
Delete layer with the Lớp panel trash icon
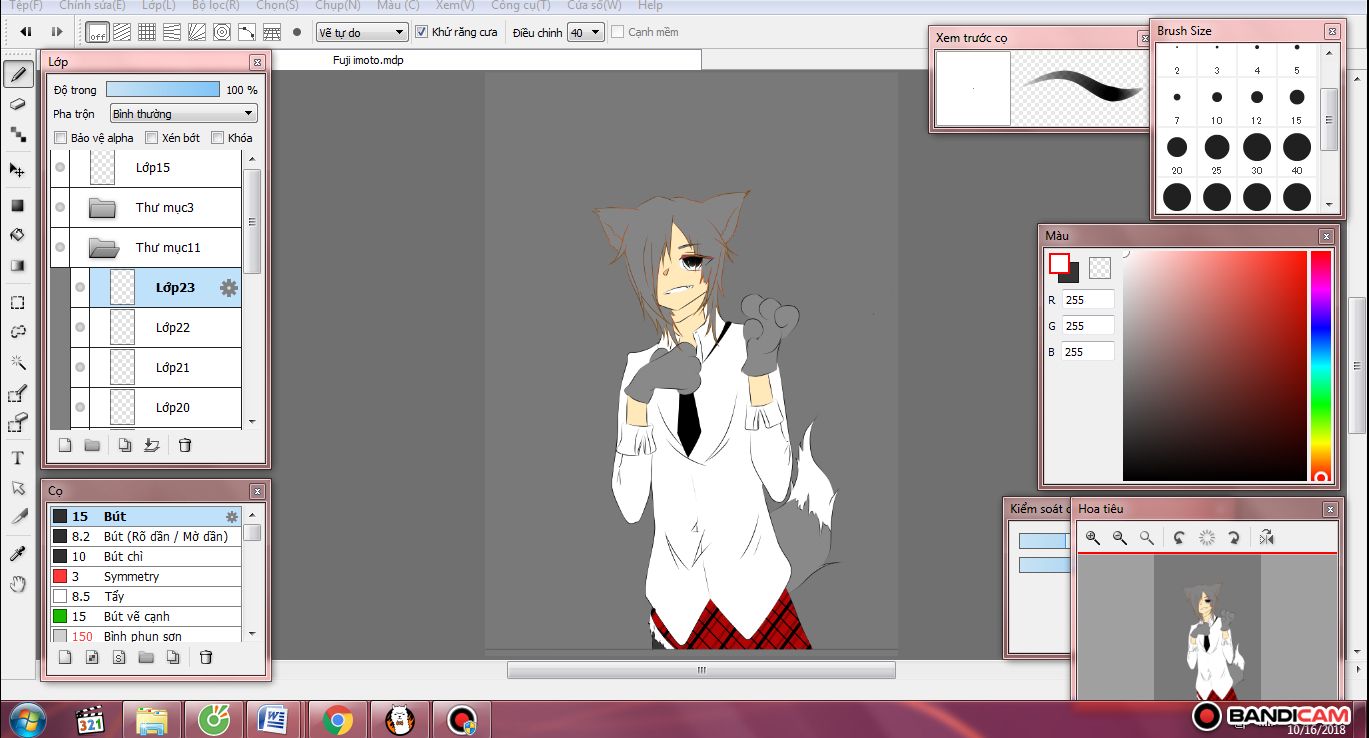pos(185,446)
